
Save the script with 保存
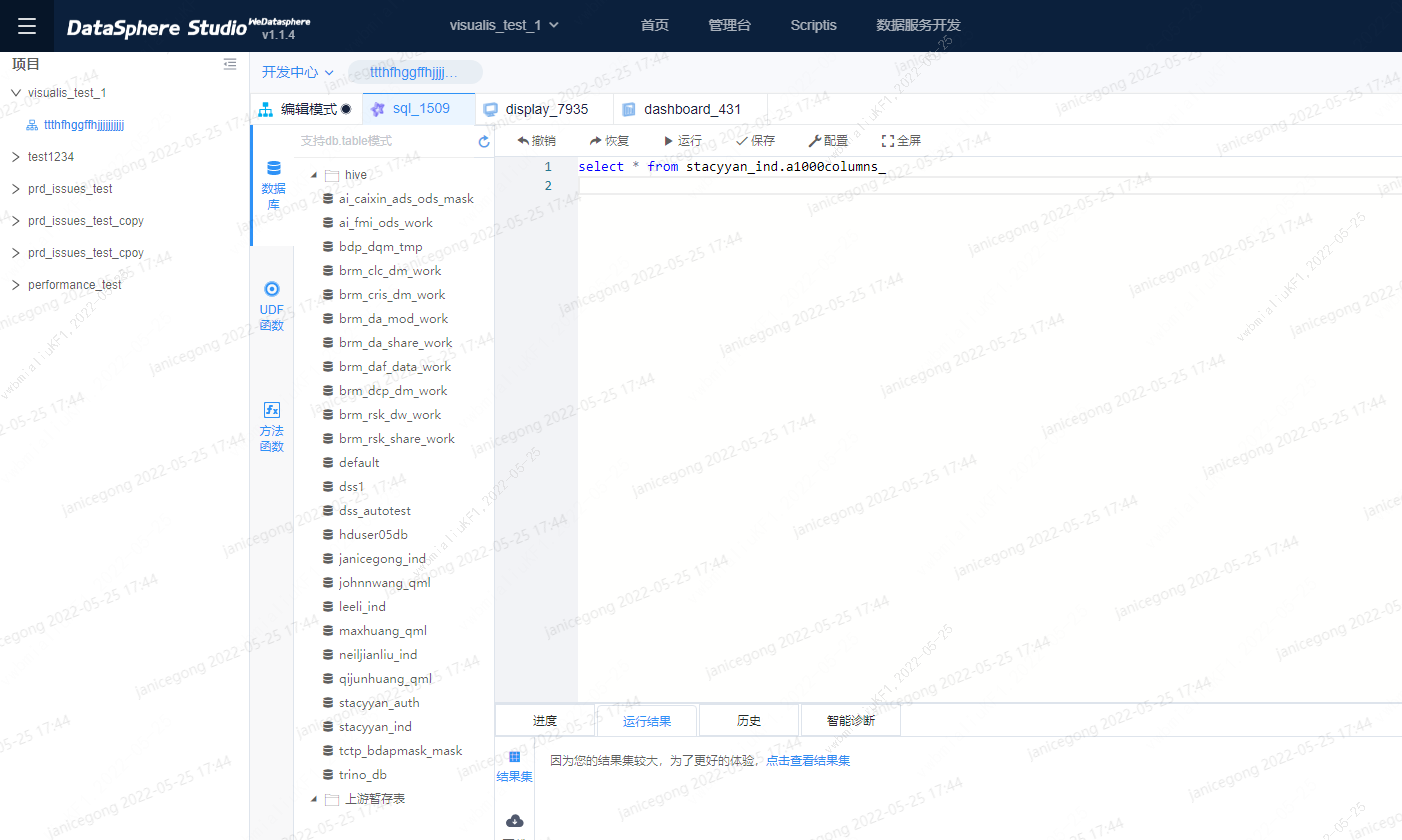[x=755, y=140]
